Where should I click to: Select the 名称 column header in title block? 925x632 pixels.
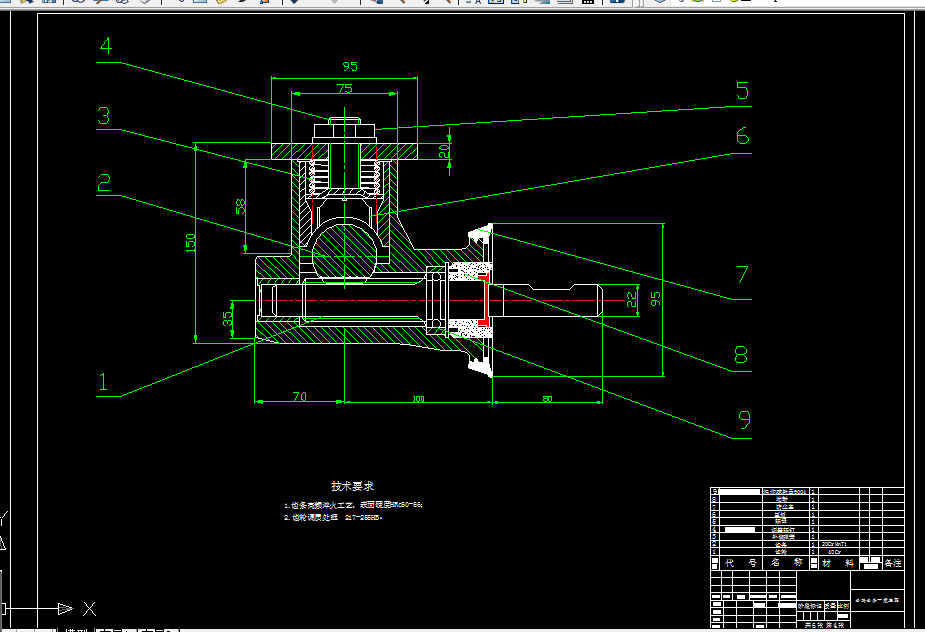point(787,563)
